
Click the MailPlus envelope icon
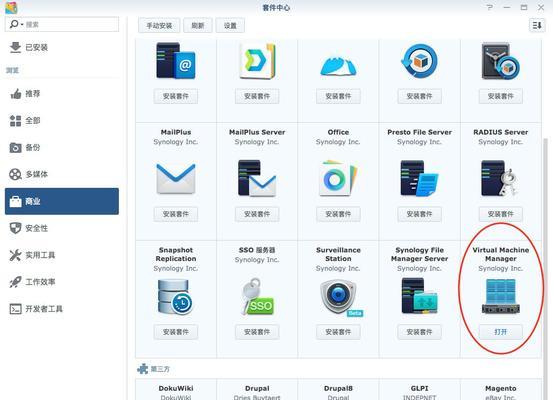176,178
